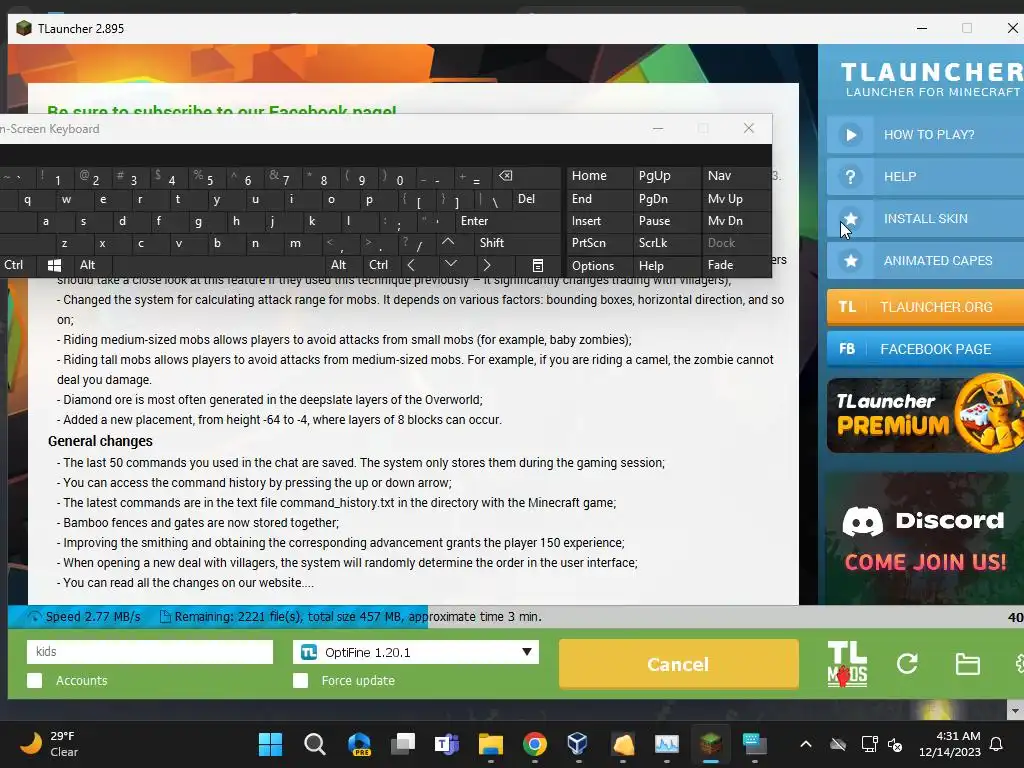Open the Install Skin menu item

[x=925, y=219]
